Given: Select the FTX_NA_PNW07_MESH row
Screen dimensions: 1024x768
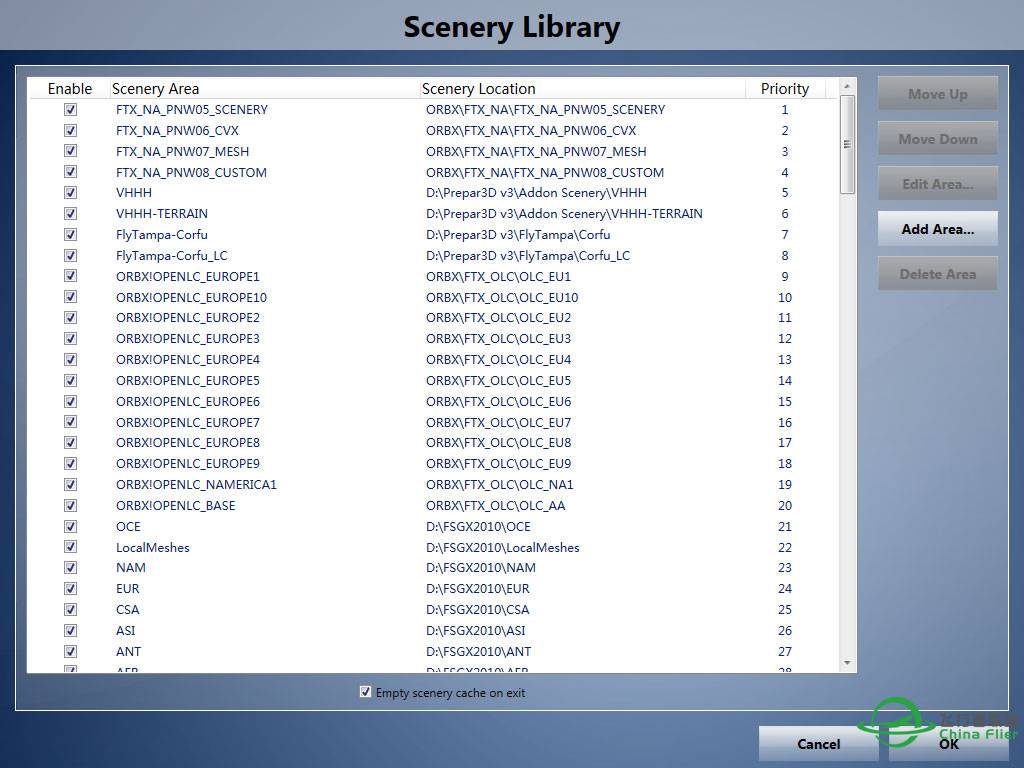Looking at the screenshot, I should 182,152.
